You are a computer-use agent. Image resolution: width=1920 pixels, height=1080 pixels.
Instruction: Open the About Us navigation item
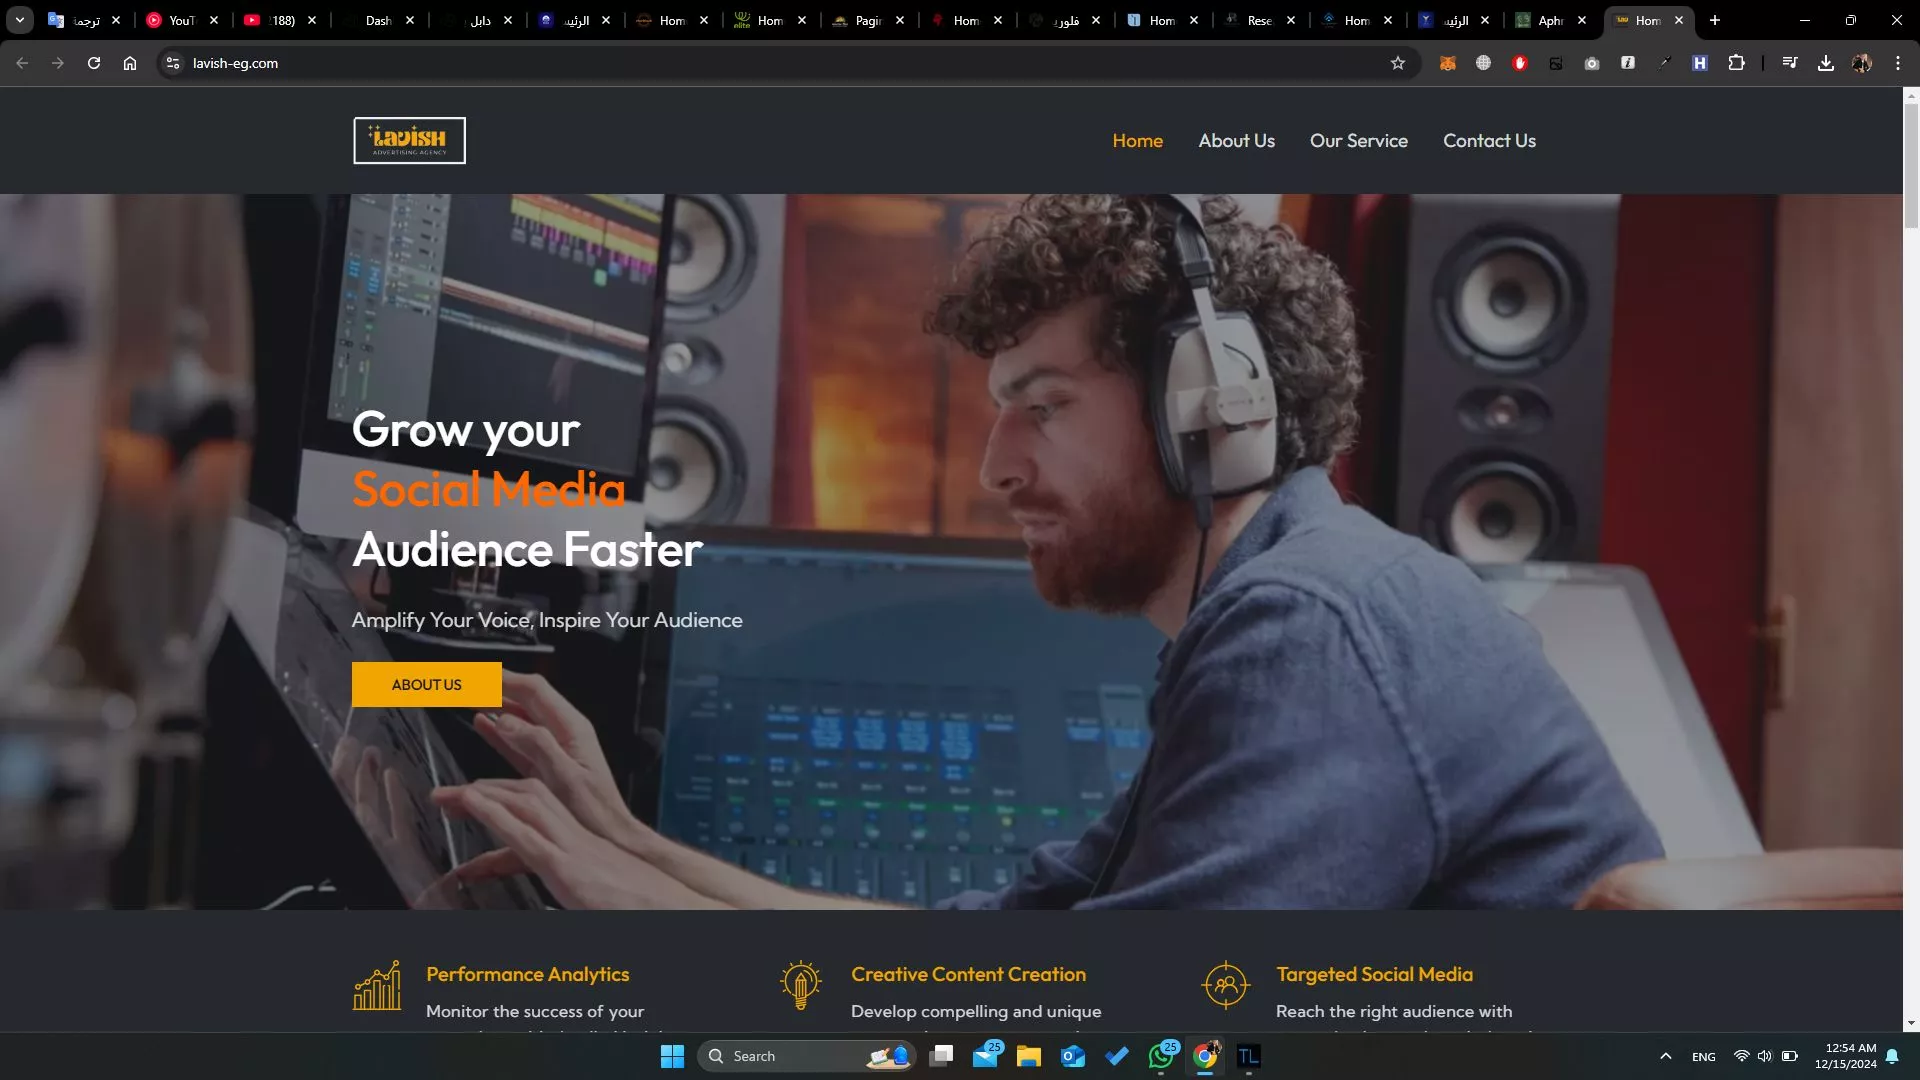(x=1236, y=141)
